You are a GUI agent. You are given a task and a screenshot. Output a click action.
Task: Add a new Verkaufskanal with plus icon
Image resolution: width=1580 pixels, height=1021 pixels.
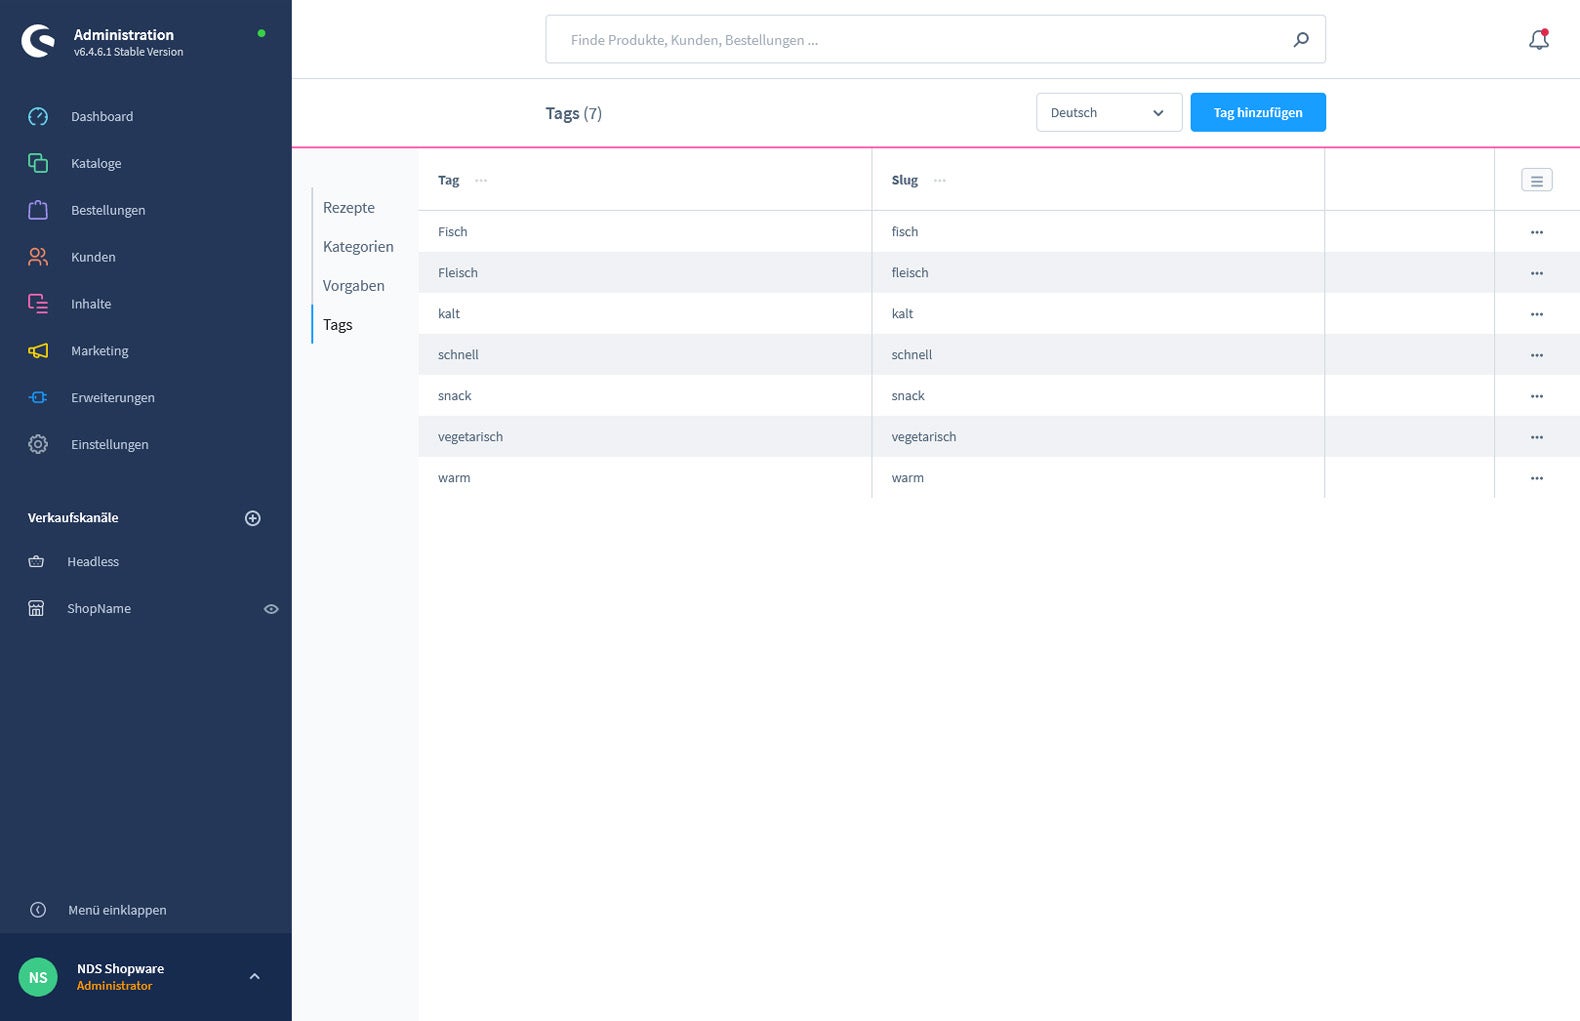[x=253, y=518]
